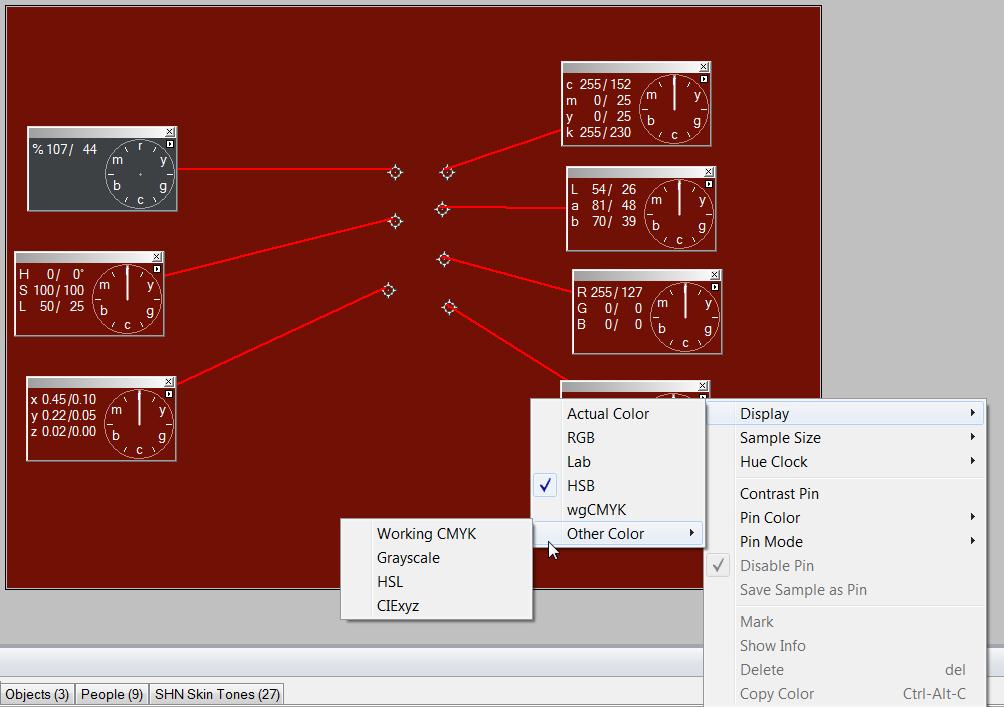Open options arrow on xyz readout panel
The height and width of the screenshot is (707, 1004).
coord(169,394)
